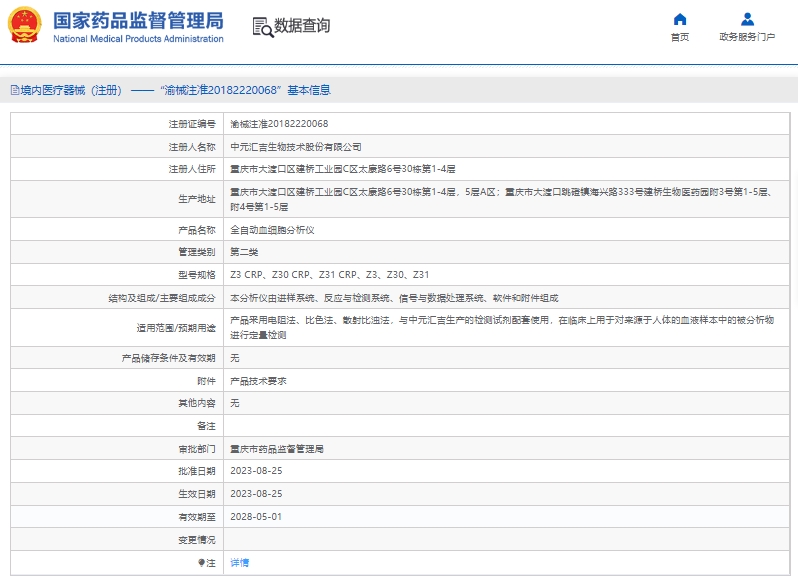
Task: Click the 数据查询 search document icon
Action: tap(262, 27)
